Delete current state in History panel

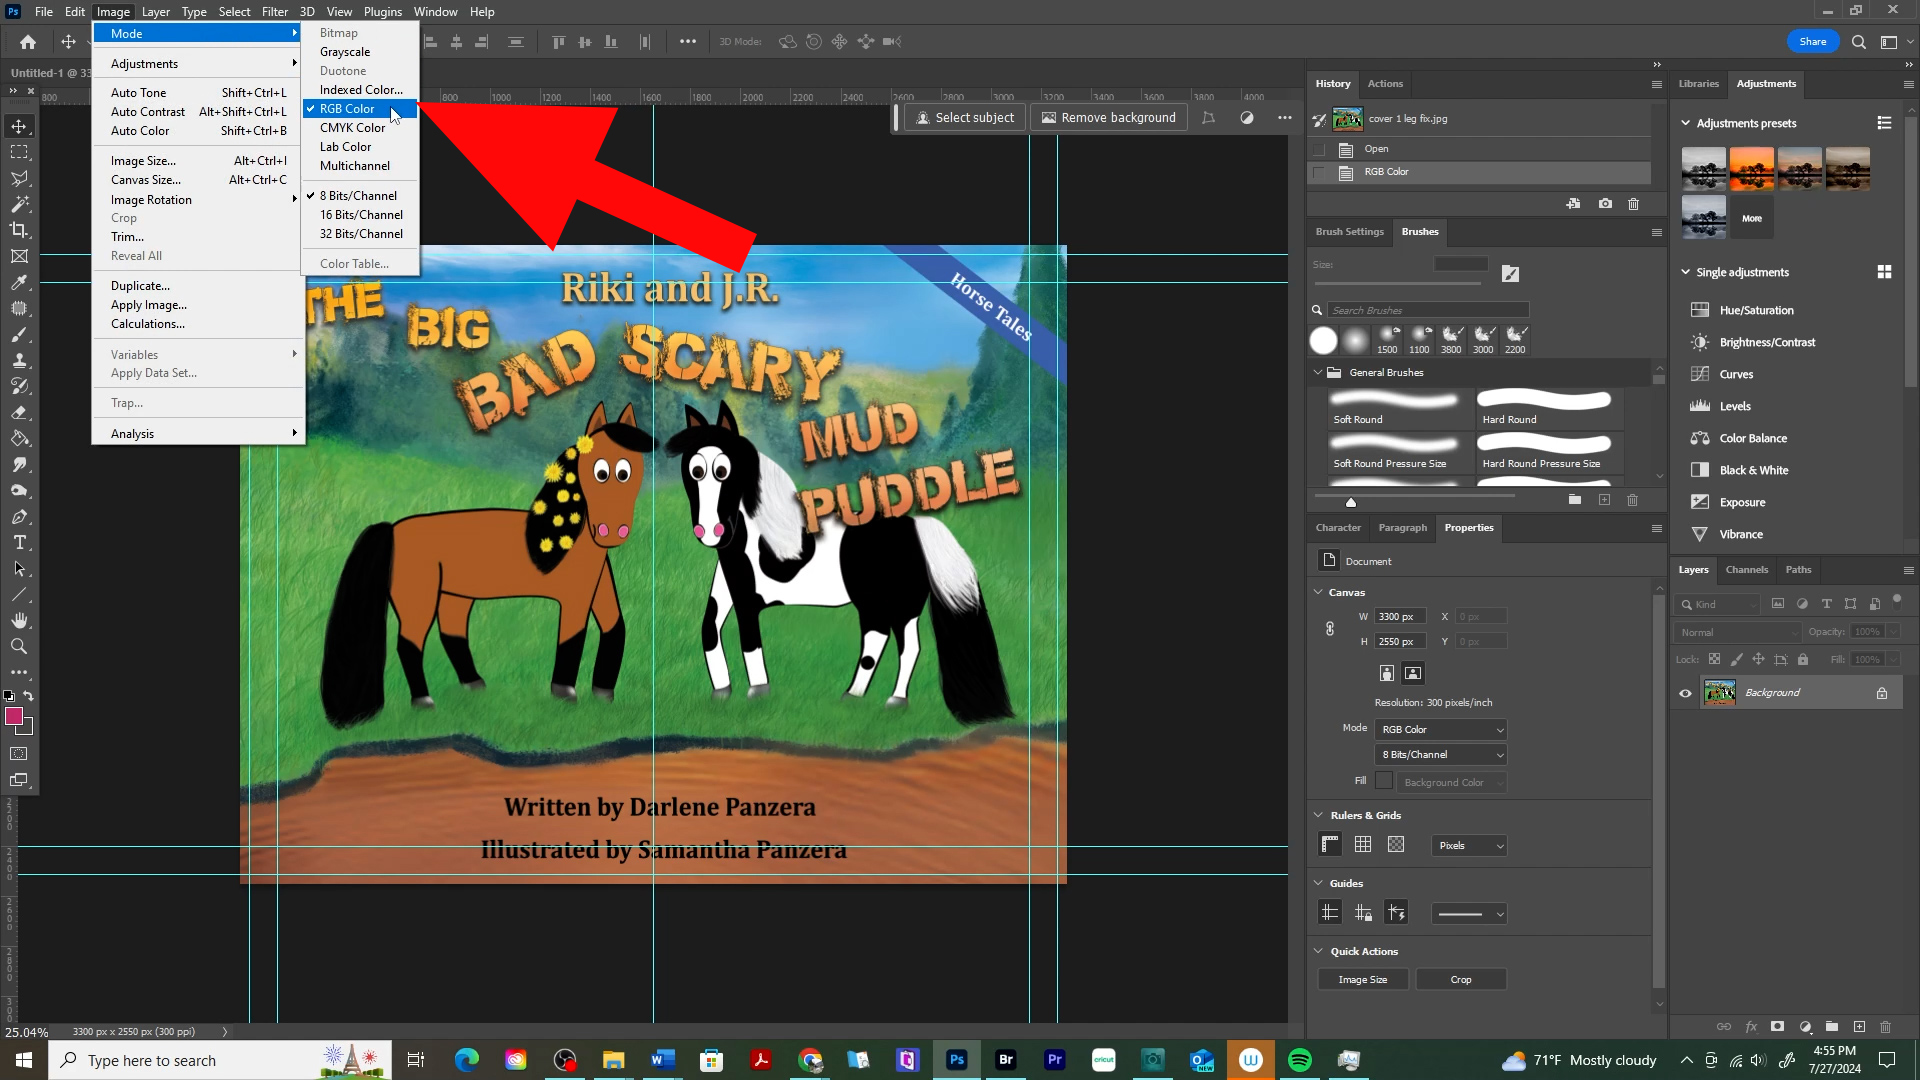1633,203
